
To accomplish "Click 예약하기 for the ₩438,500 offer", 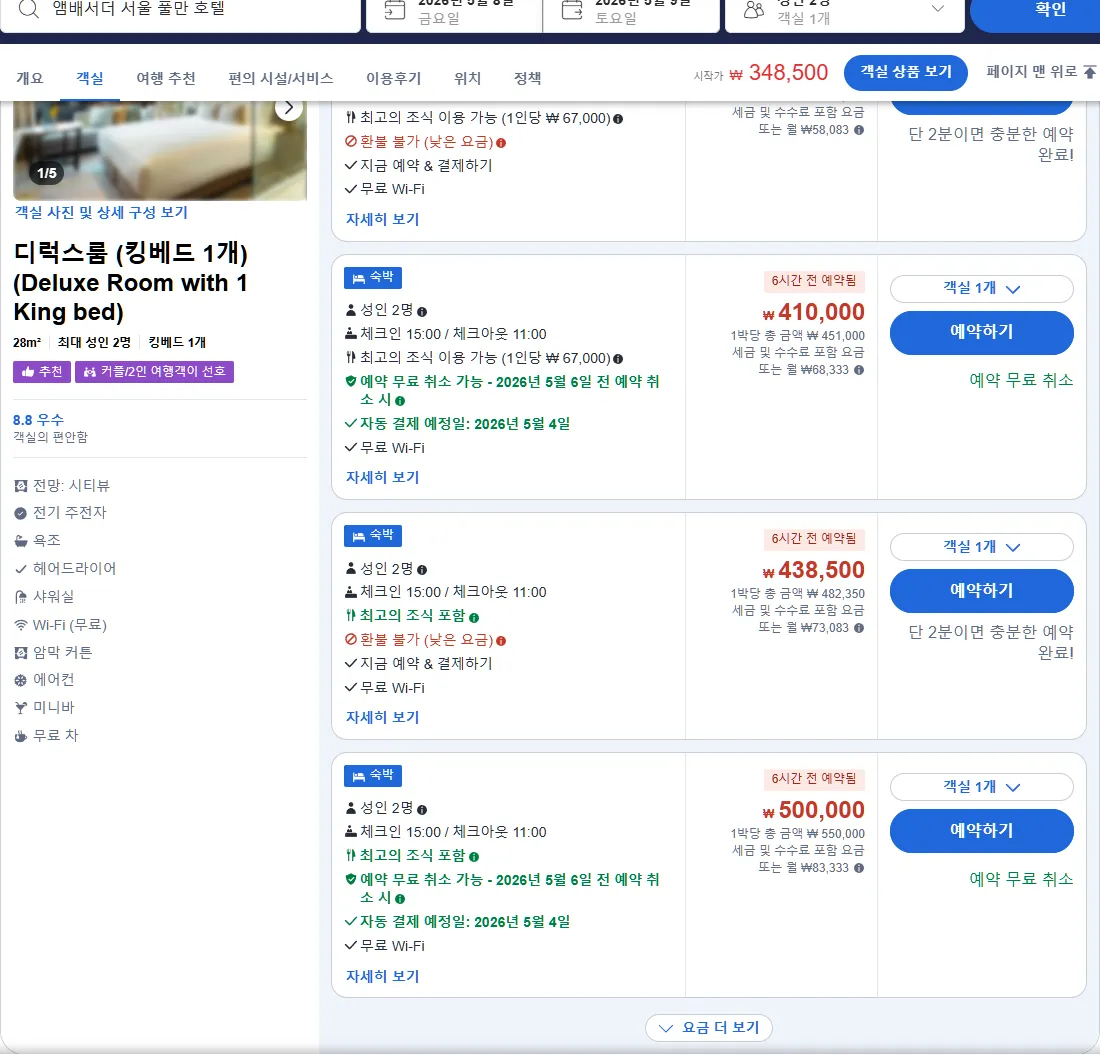I will 981,591.
